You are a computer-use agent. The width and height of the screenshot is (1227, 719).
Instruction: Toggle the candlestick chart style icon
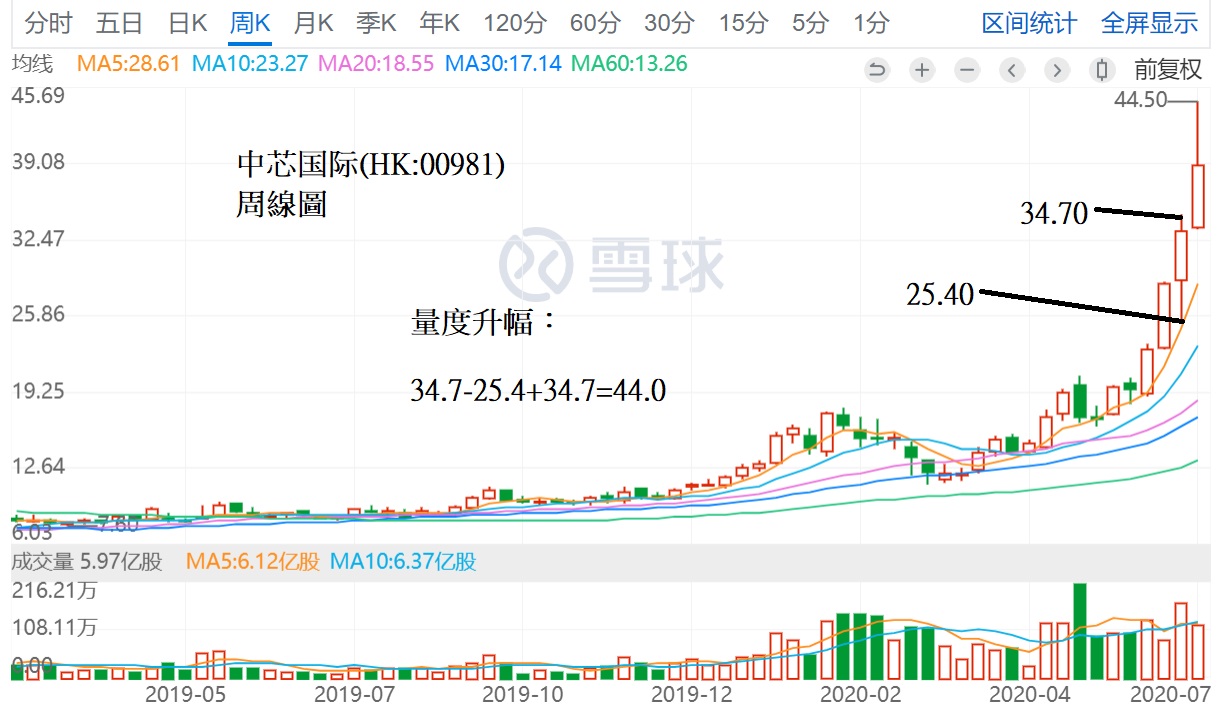click(1102, 70)
